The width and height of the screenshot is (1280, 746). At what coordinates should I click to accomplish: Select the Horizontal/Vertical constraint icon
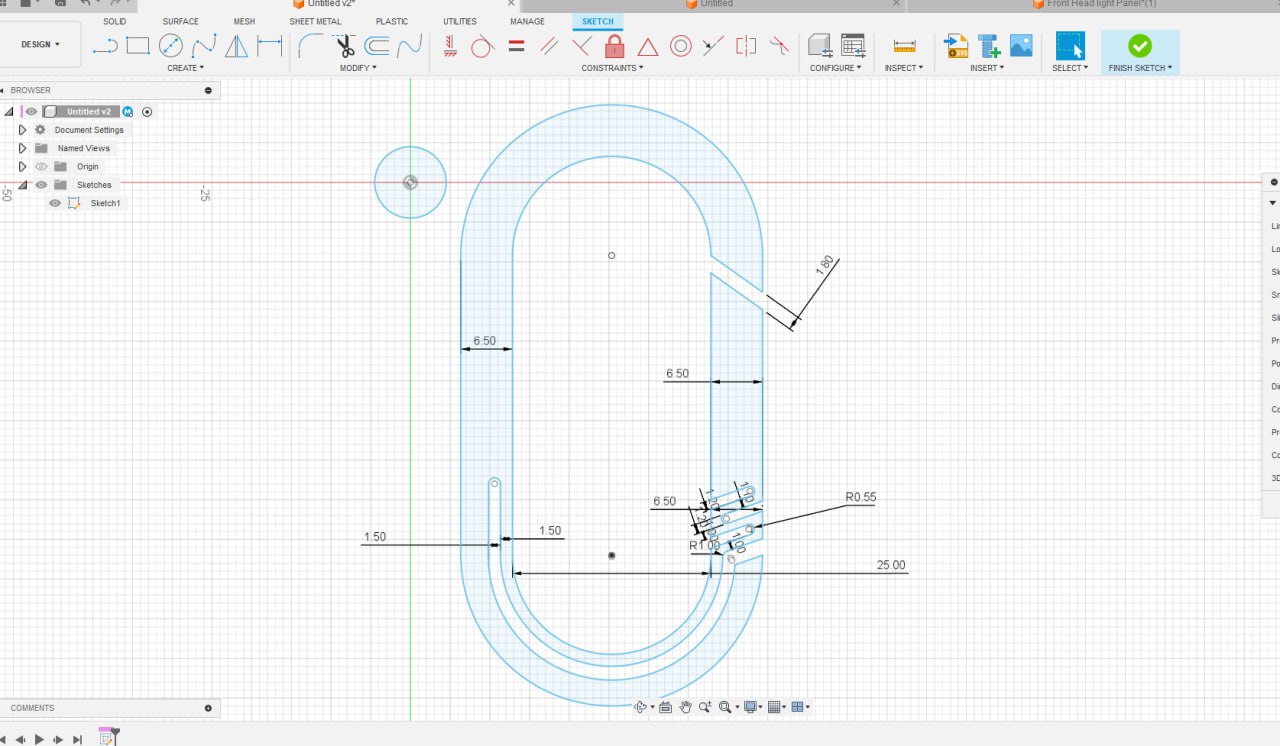coord(450,46)
